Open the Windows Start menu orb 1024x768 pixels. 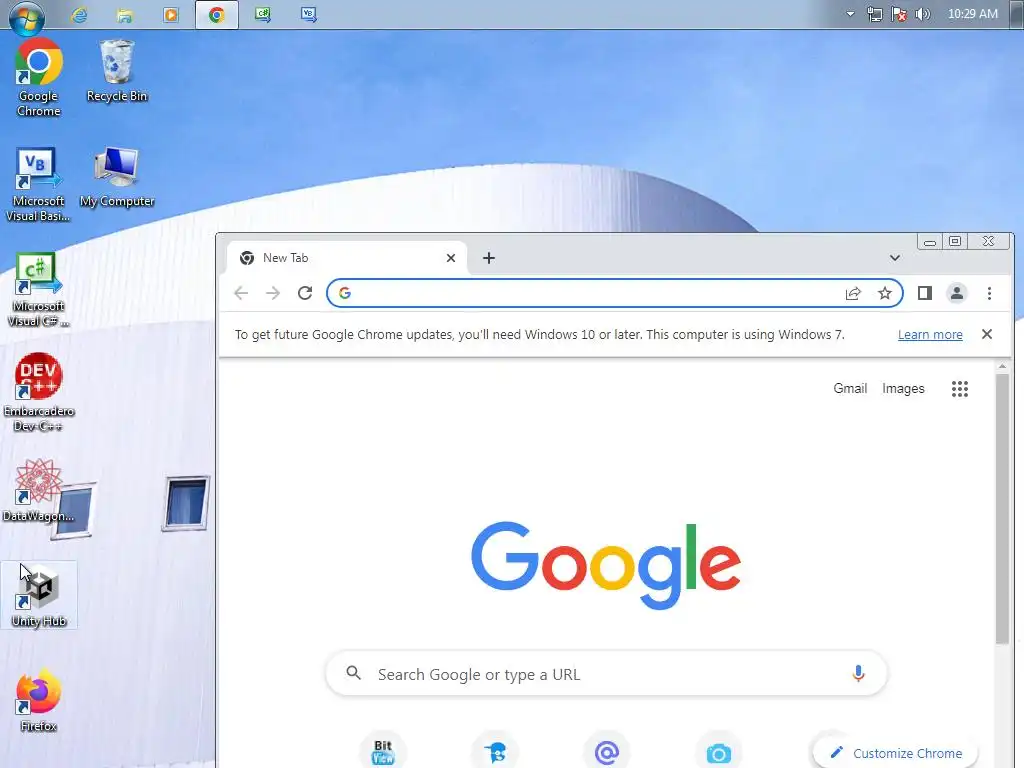coord(27,16)
